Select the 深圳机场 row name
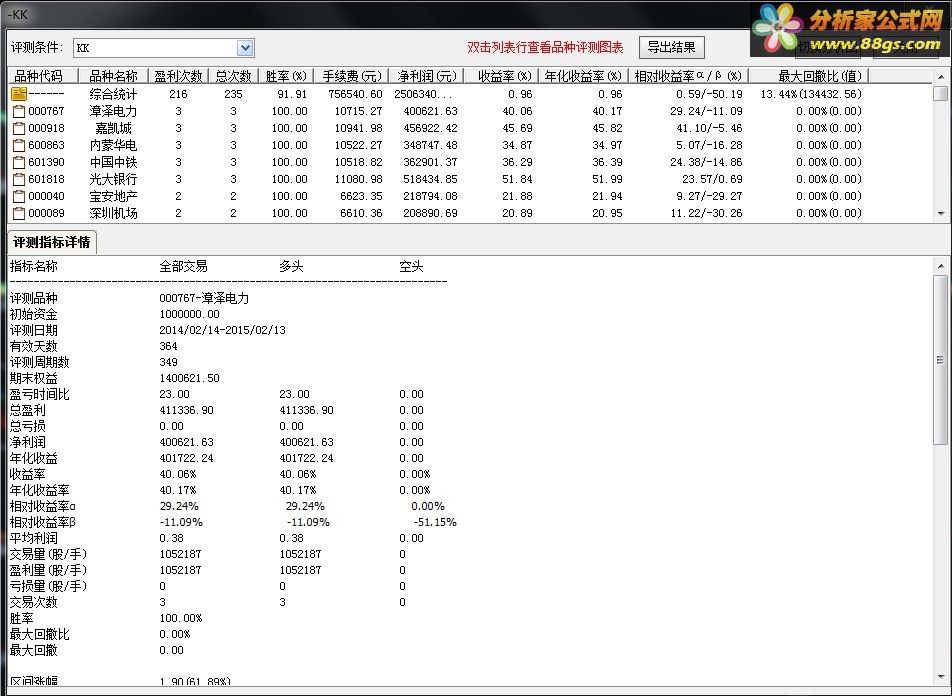Viewport: 952px width, 696px height. [114, 213]
